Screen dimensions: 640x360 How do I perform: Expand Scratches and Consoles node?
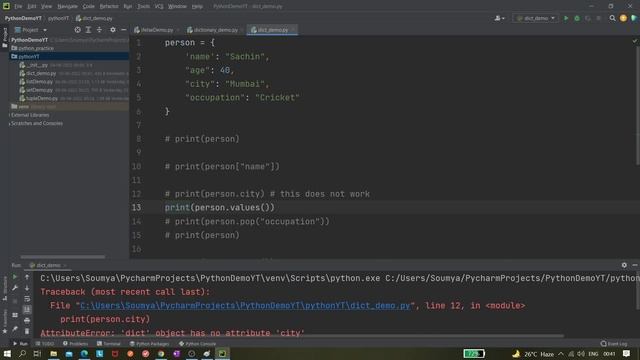pyautogui.click(x=36, y=123)
